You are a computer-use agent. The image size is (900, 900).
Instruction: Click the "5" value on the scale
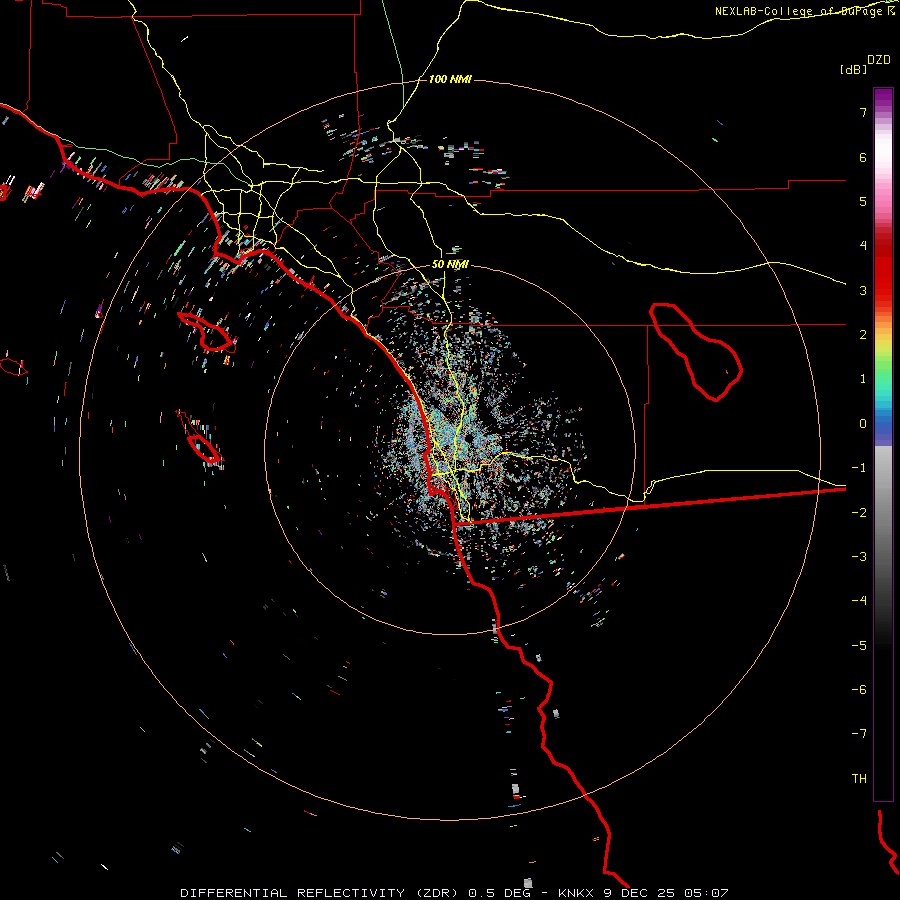coord(863,201)
